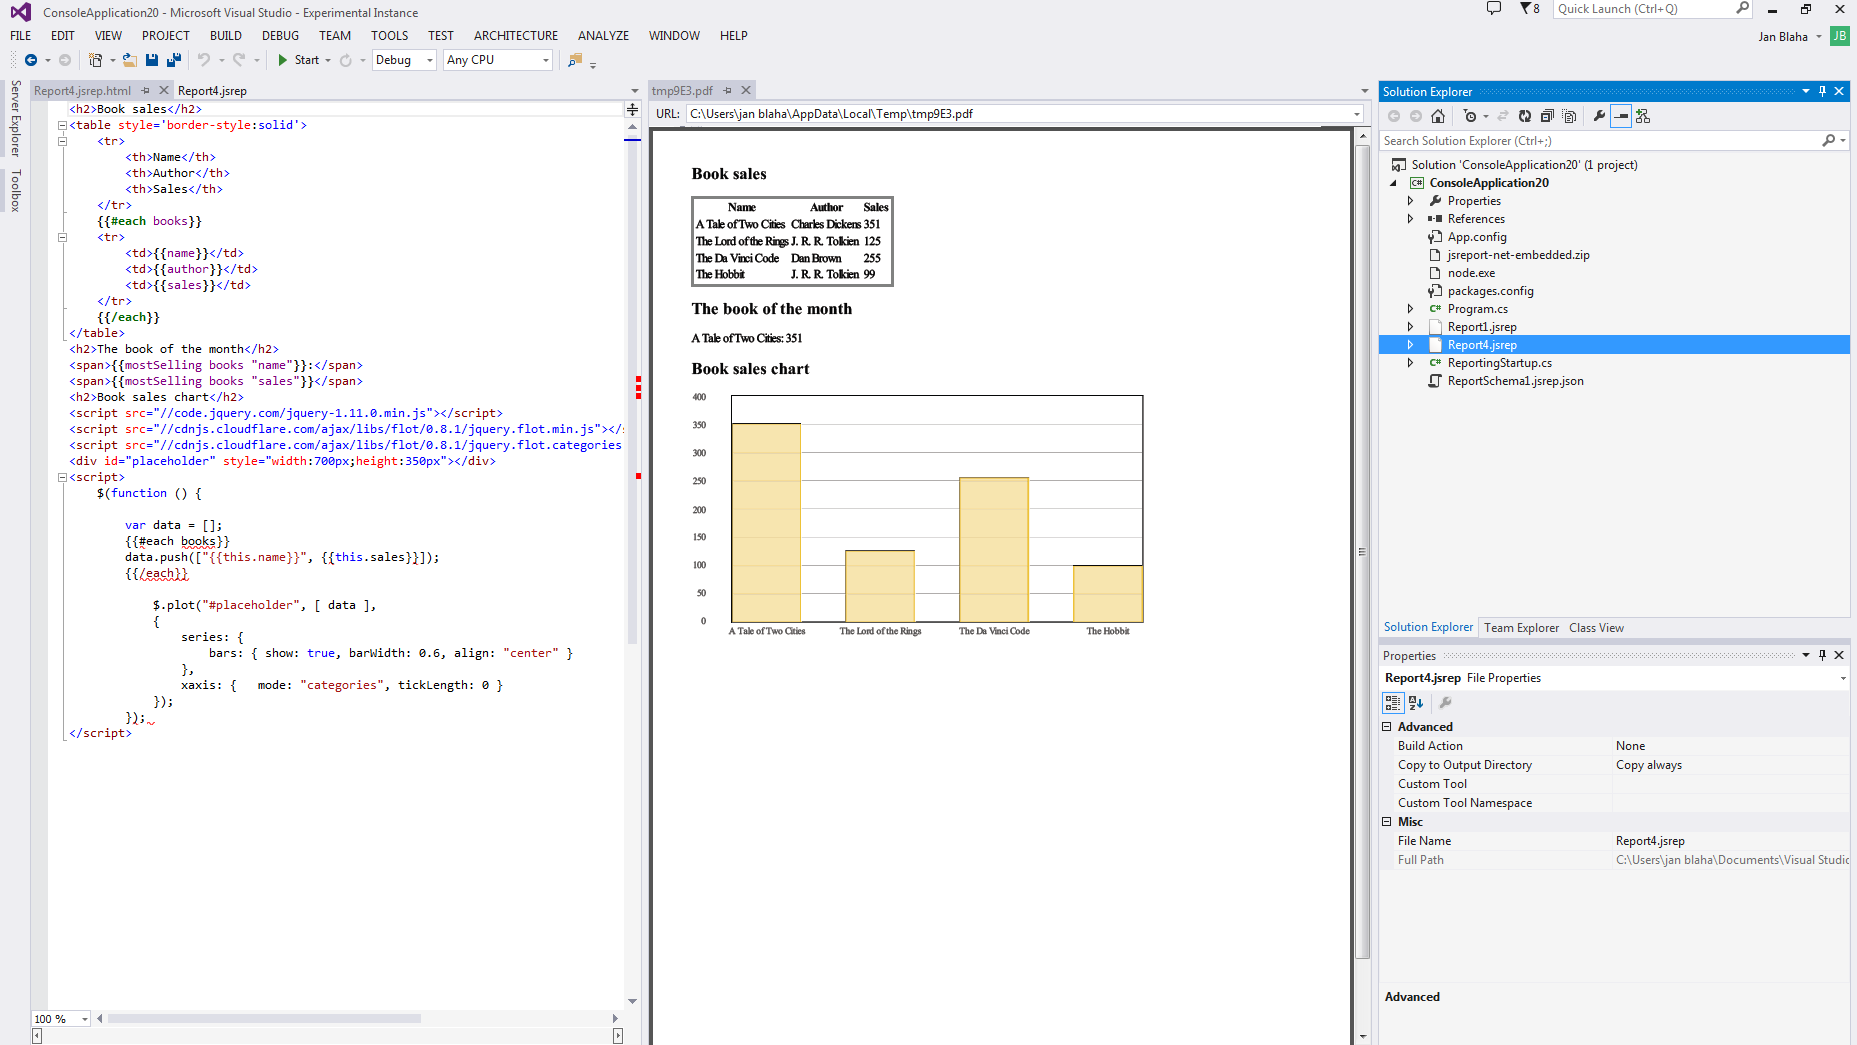Expand the Report1.jsrep node
This screenshot has height=1045, width=1857.
pos(1411,327)
